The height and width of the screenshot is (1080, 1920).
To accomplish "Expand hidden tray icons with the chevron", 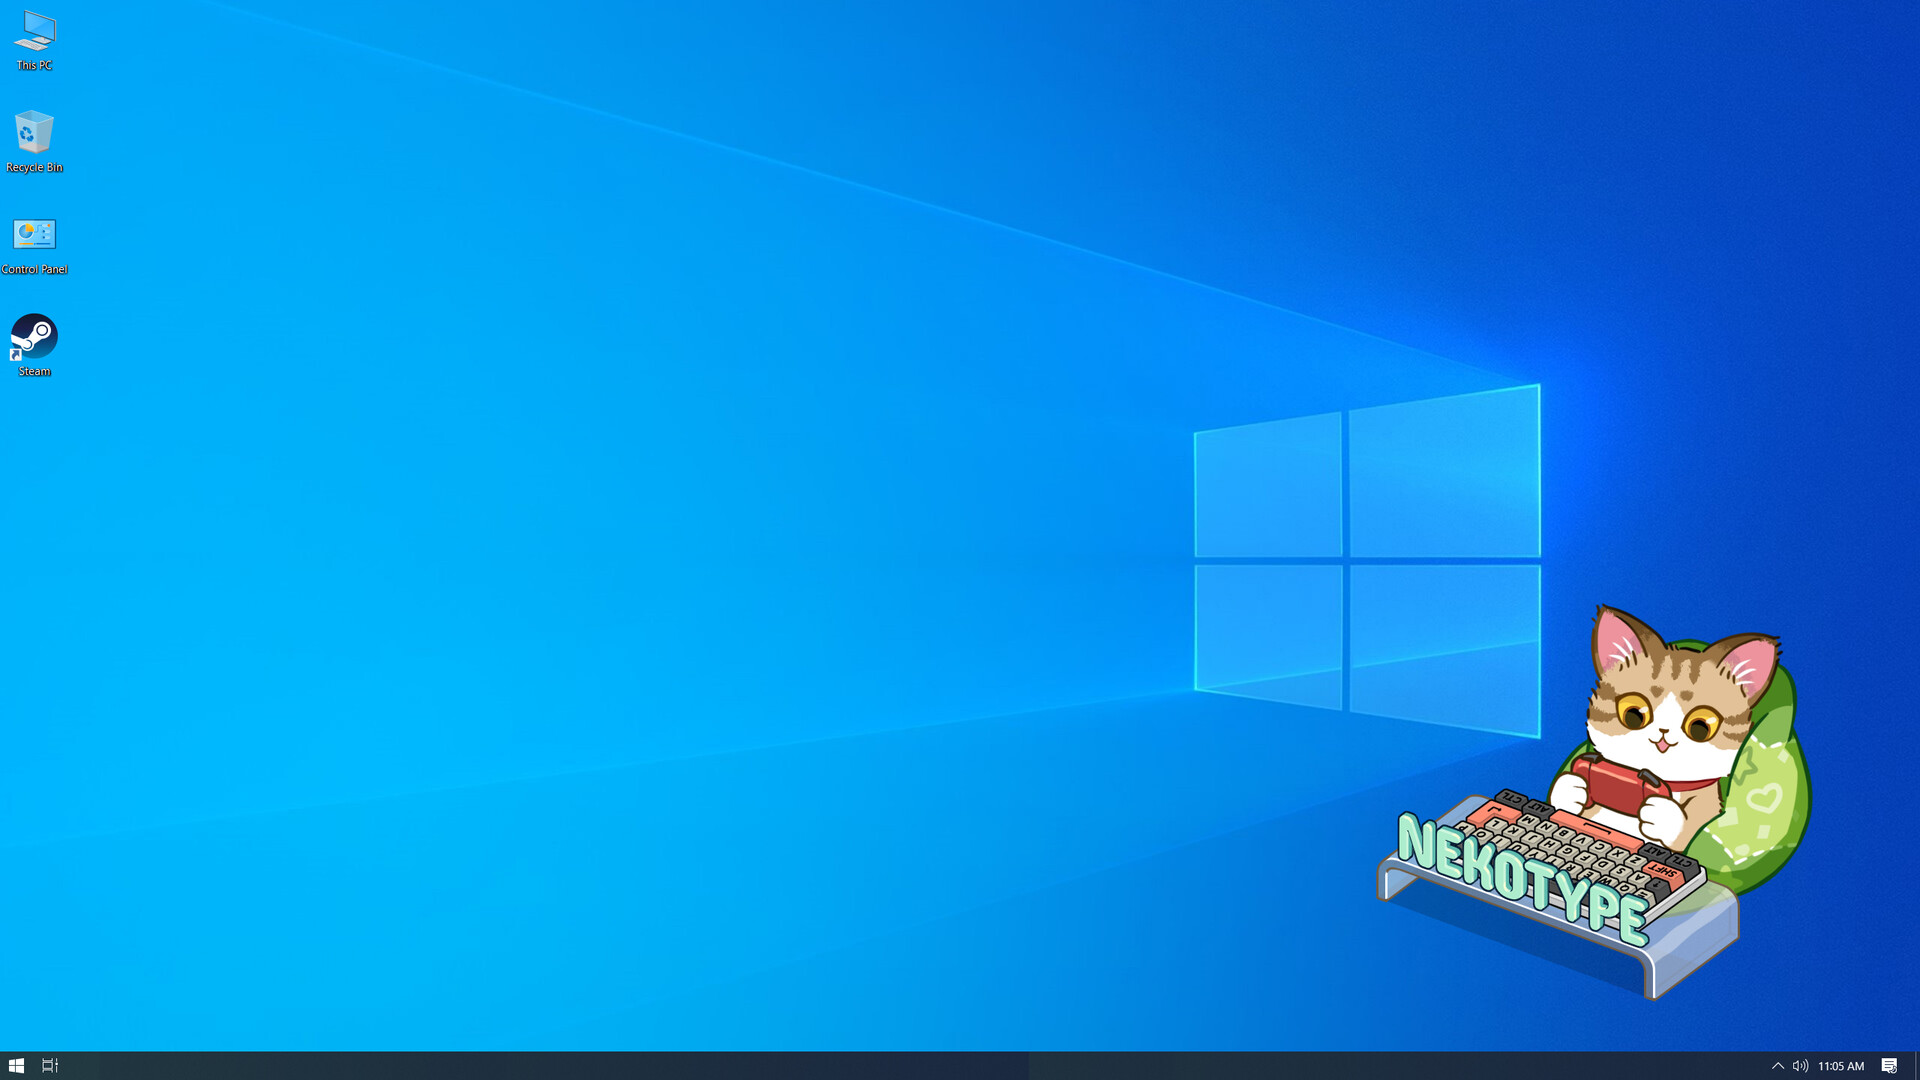I will point(1780,1064).
